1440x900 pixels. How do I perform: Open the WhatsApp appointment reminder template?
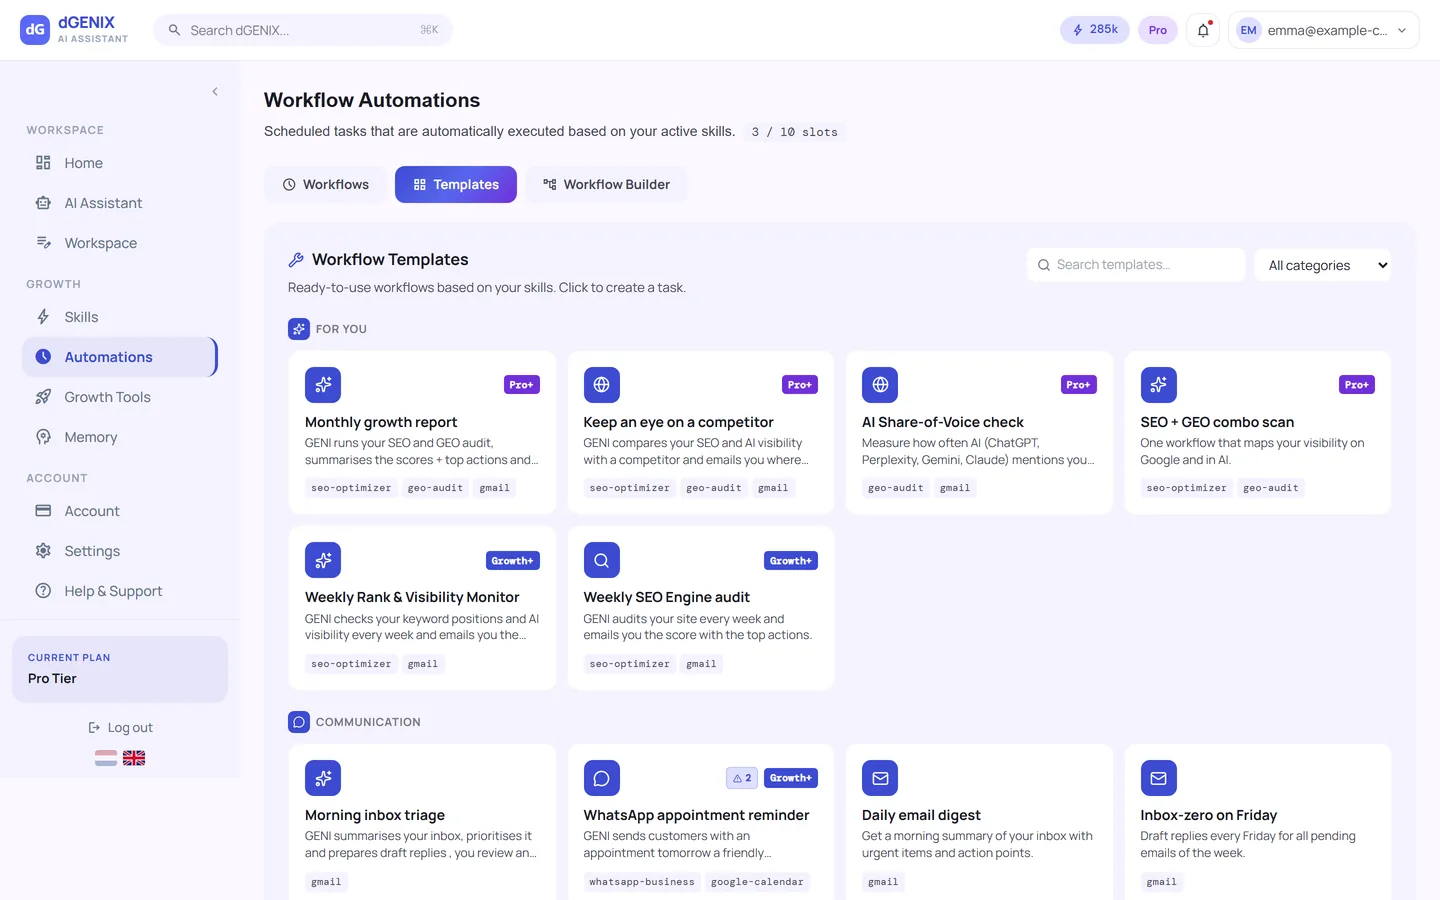pyautogui.click(x=701, y=822)
